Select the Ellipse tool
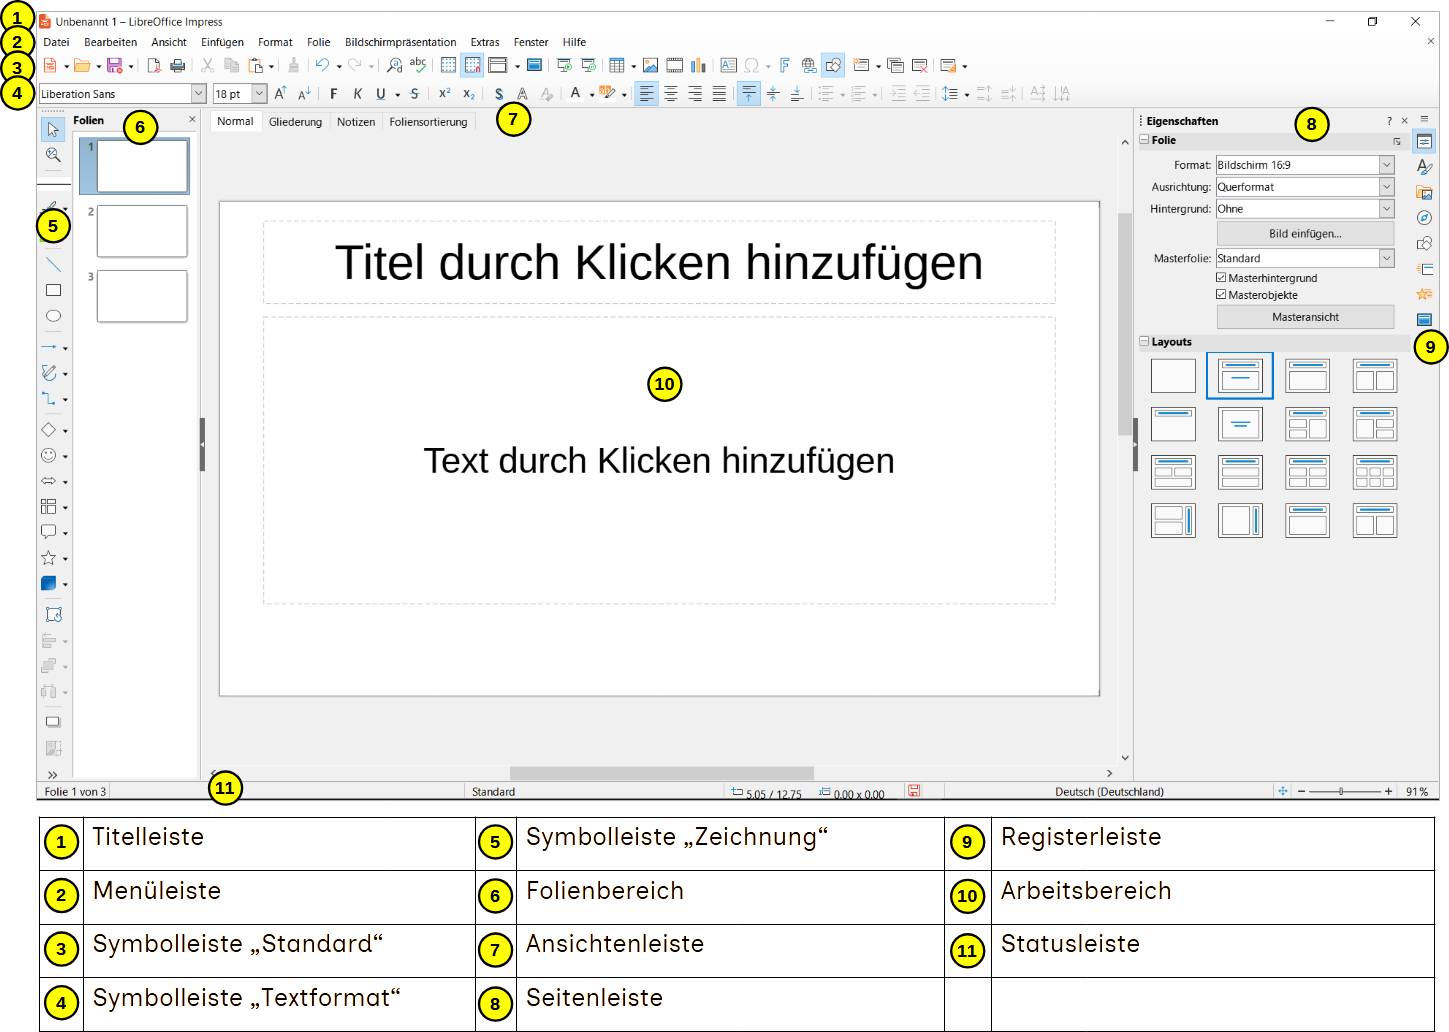Screen dimensions: 1449x1032 point(53,316)
